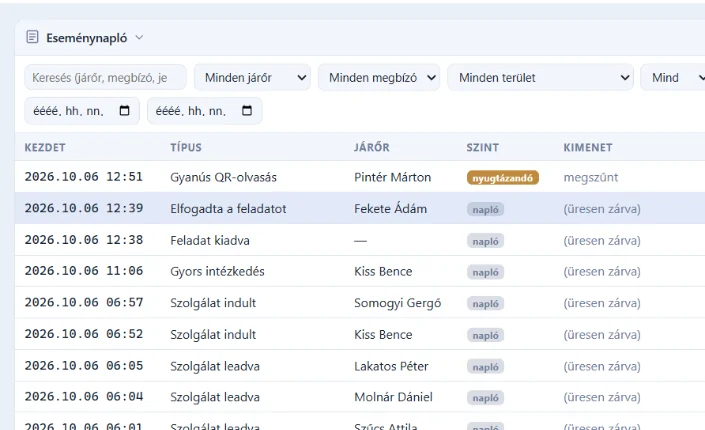Select the Feladat kiadva row

pos(360,240)
